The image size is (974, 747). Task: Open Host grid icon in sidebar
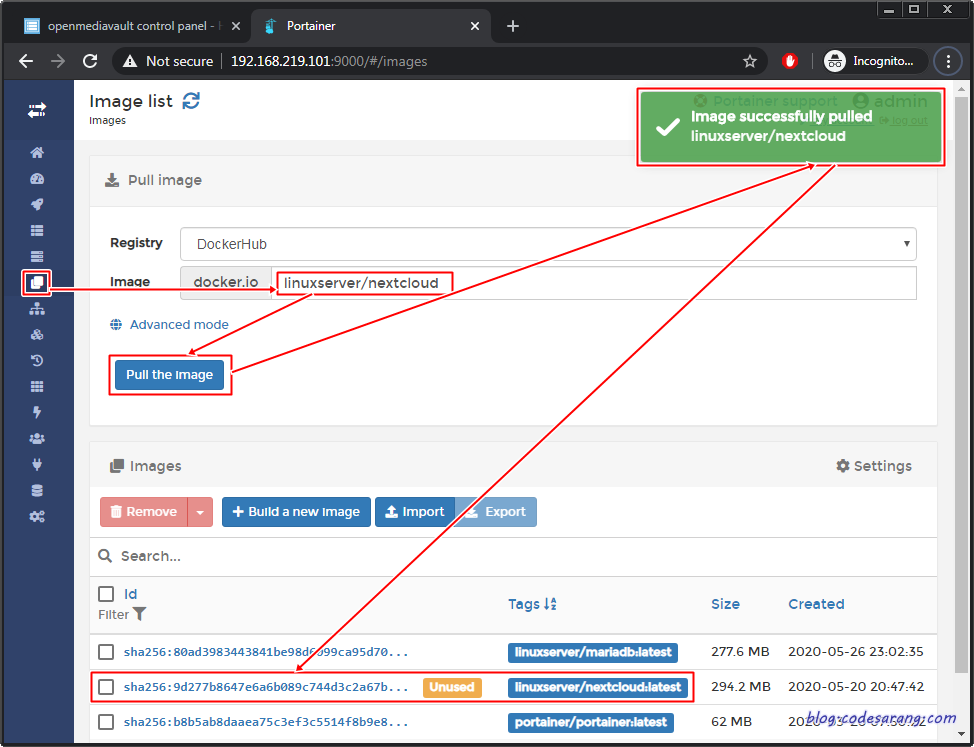coord(37,386)
